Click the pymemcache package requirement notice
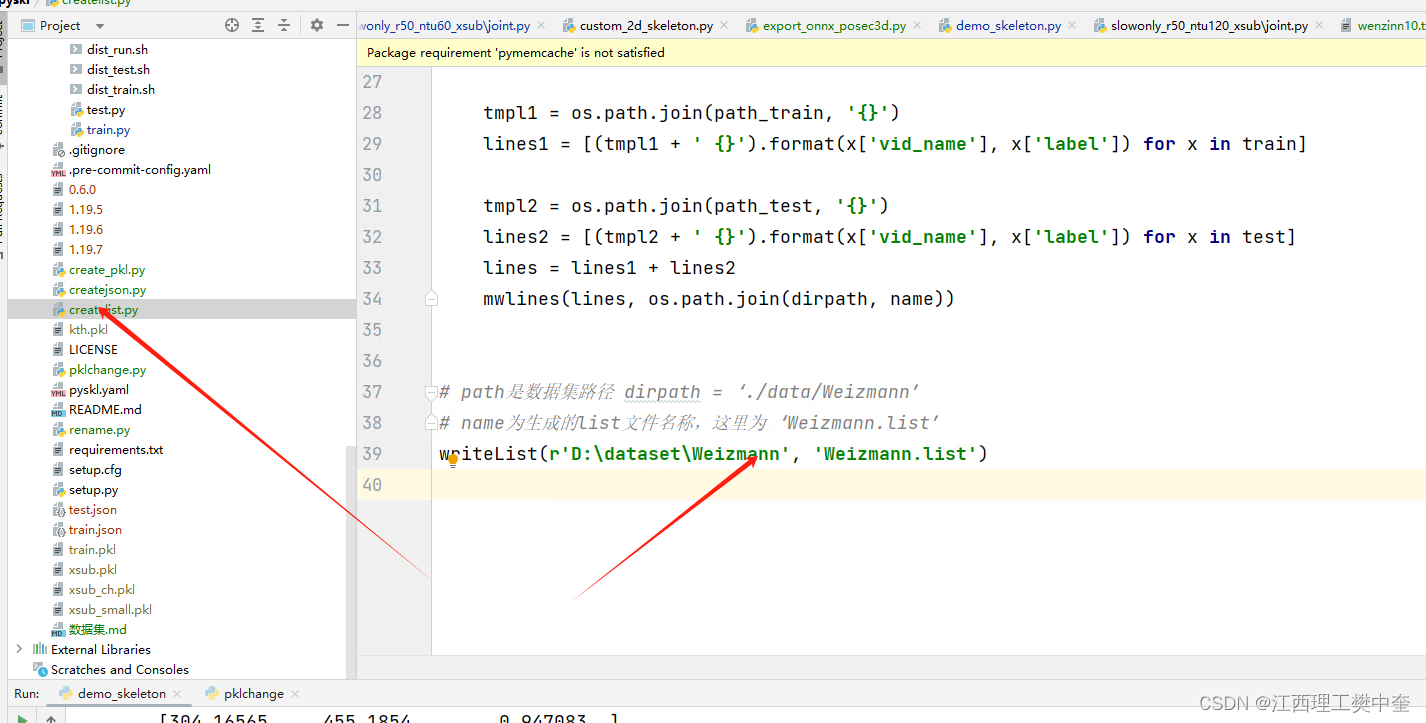Viewport: 1426px width, 723px height. coord(516,53)
